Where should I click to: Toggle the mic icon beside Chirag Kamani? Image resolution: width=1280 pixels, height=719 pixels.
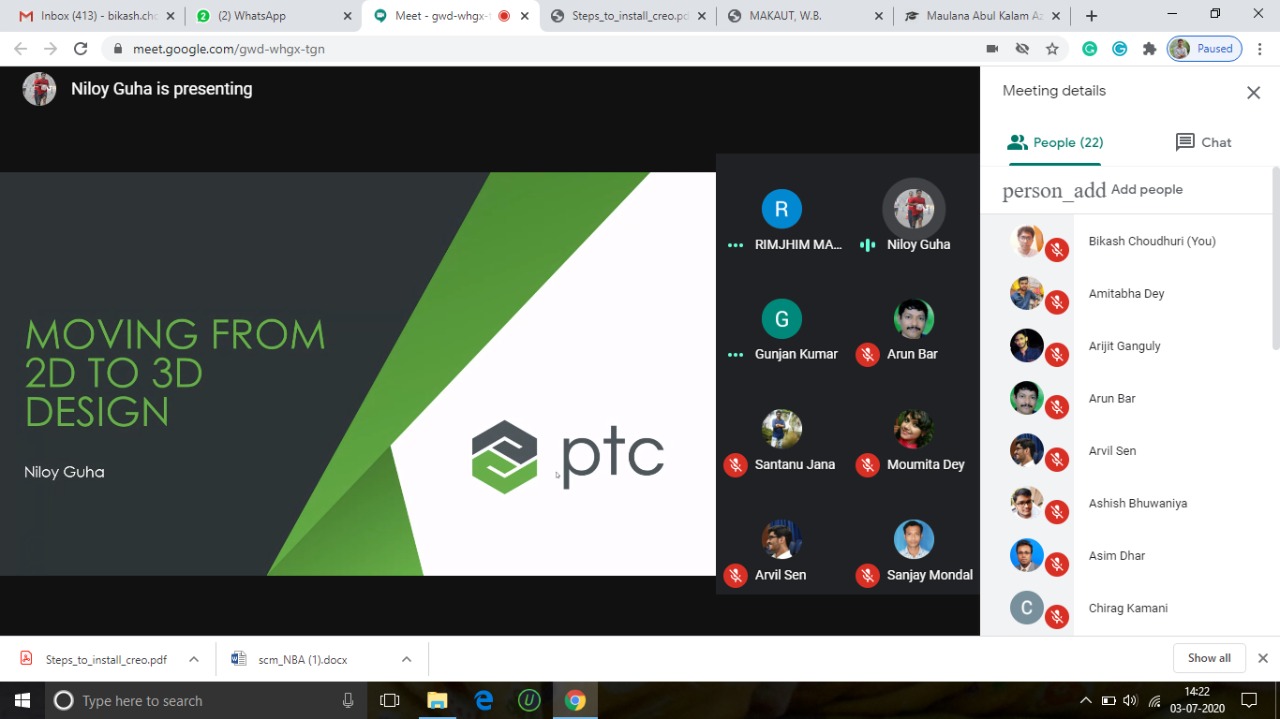(1057, 617)
